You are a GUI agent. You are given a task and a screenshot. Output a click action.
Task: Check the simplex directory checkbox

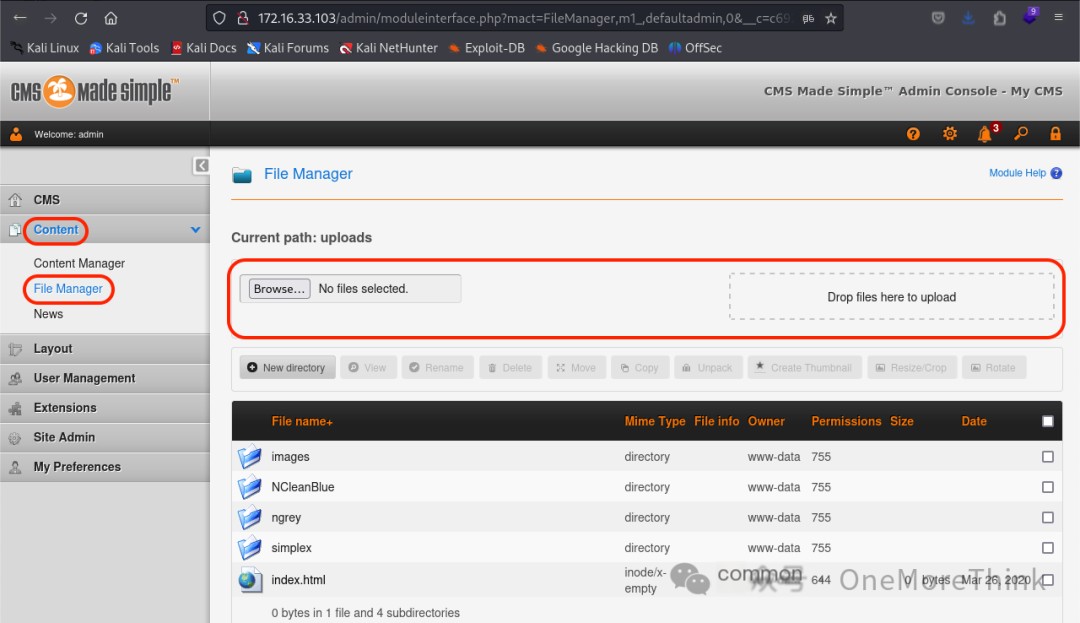coord(1048,547)
